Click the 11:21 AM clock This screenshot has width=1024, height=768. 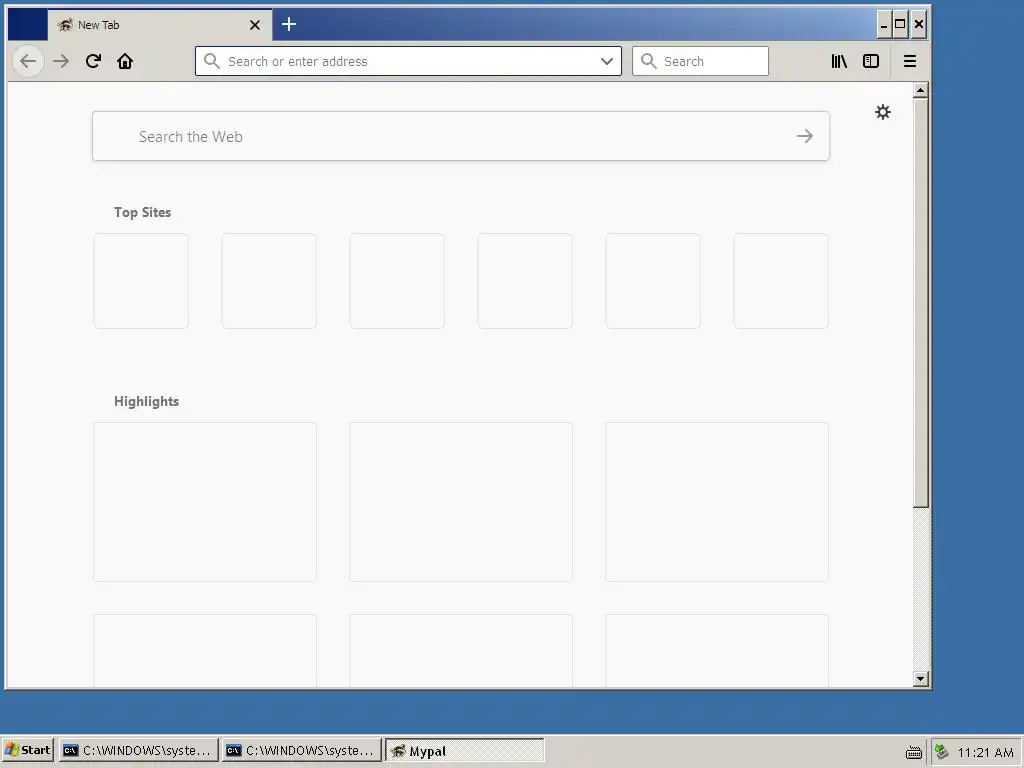(985, 752)
